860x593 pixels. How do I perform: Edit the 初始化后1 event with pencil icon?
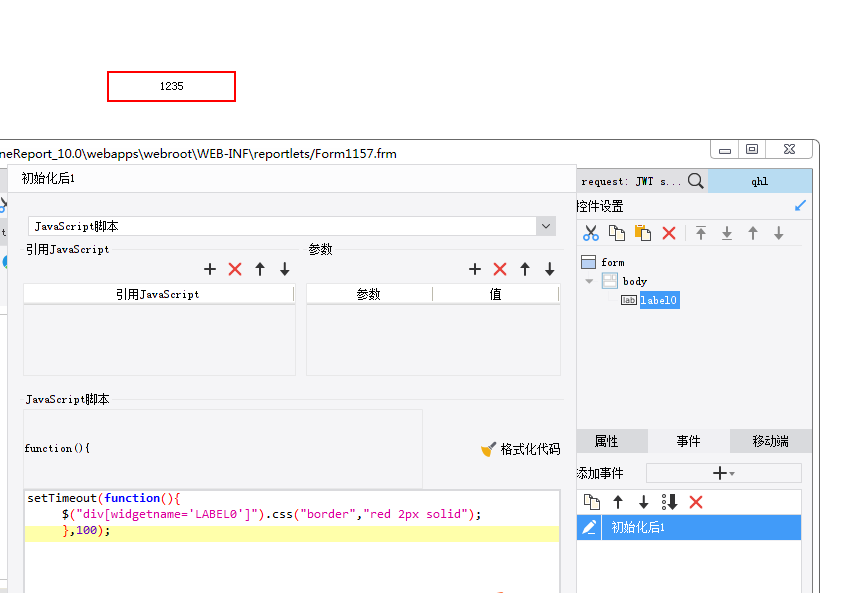click(x=589, y=527)
